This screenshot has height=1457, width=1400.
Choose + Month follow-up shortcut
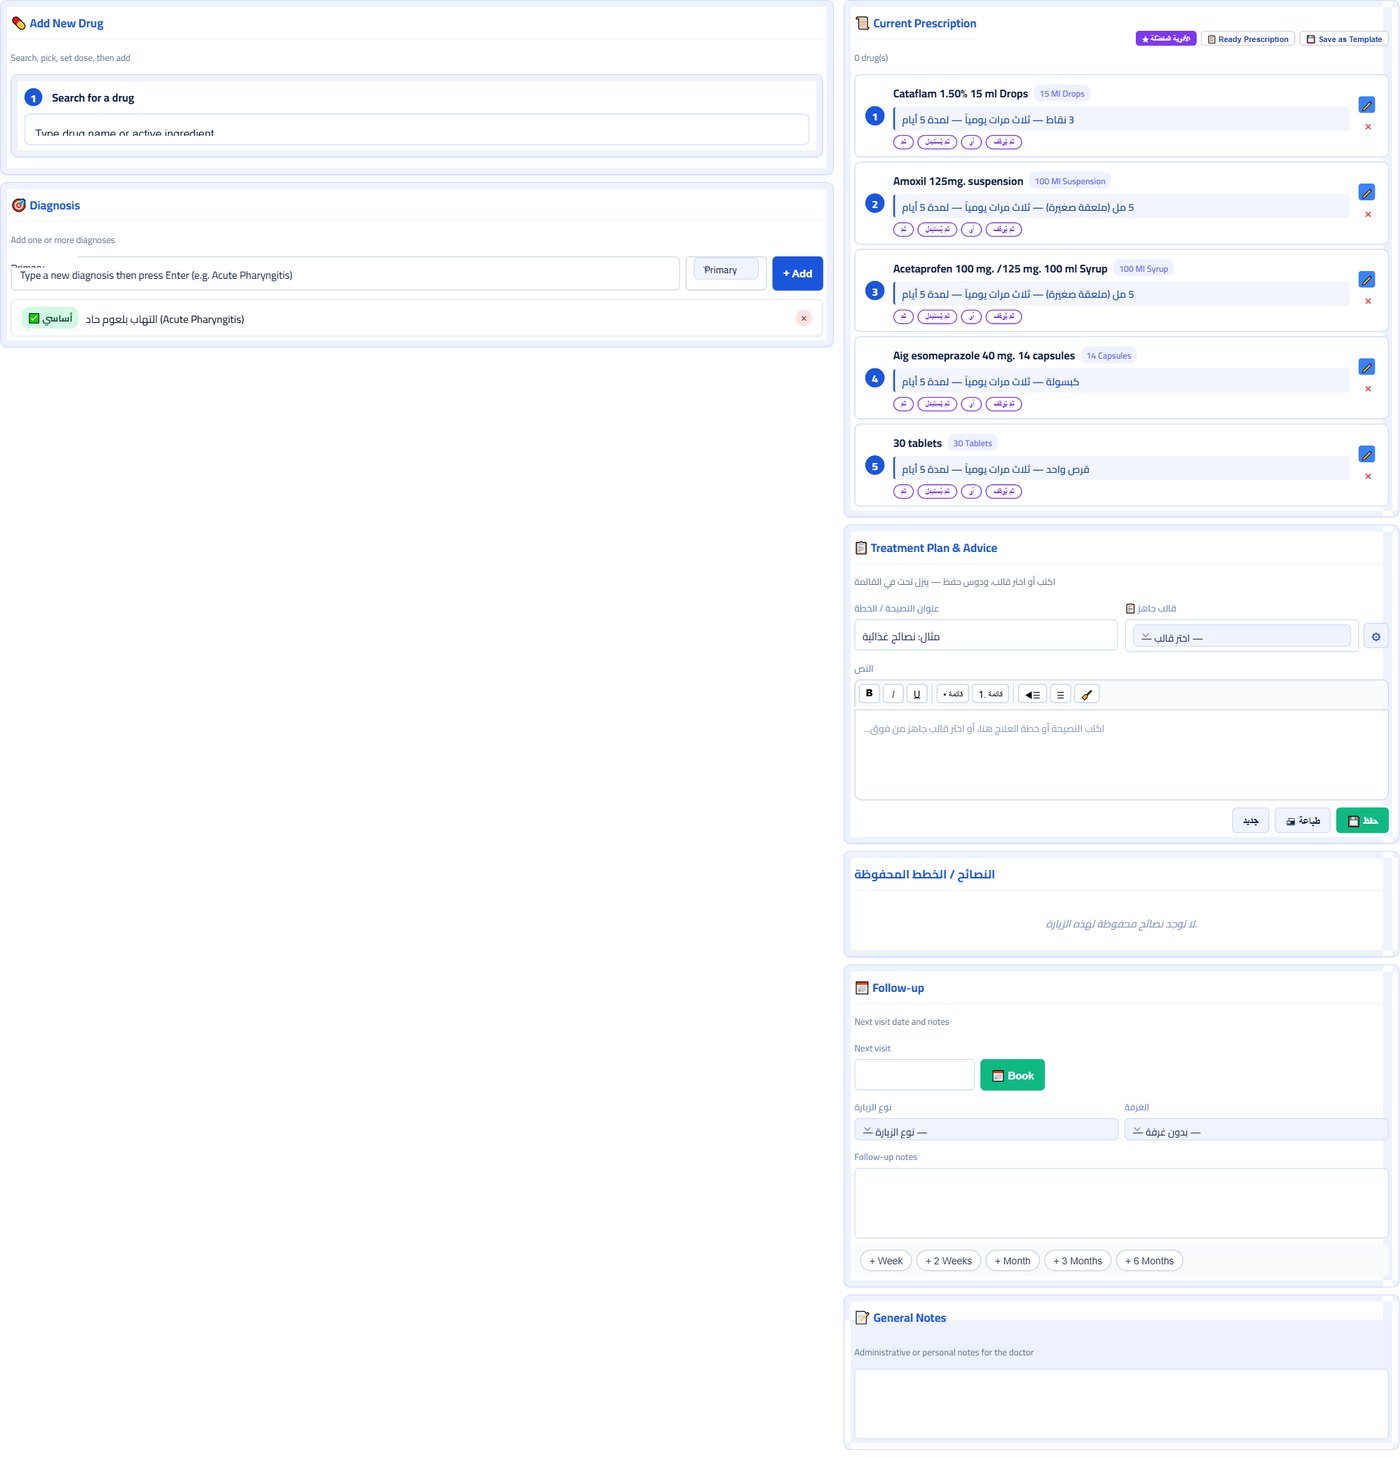click(1013, 1261)
